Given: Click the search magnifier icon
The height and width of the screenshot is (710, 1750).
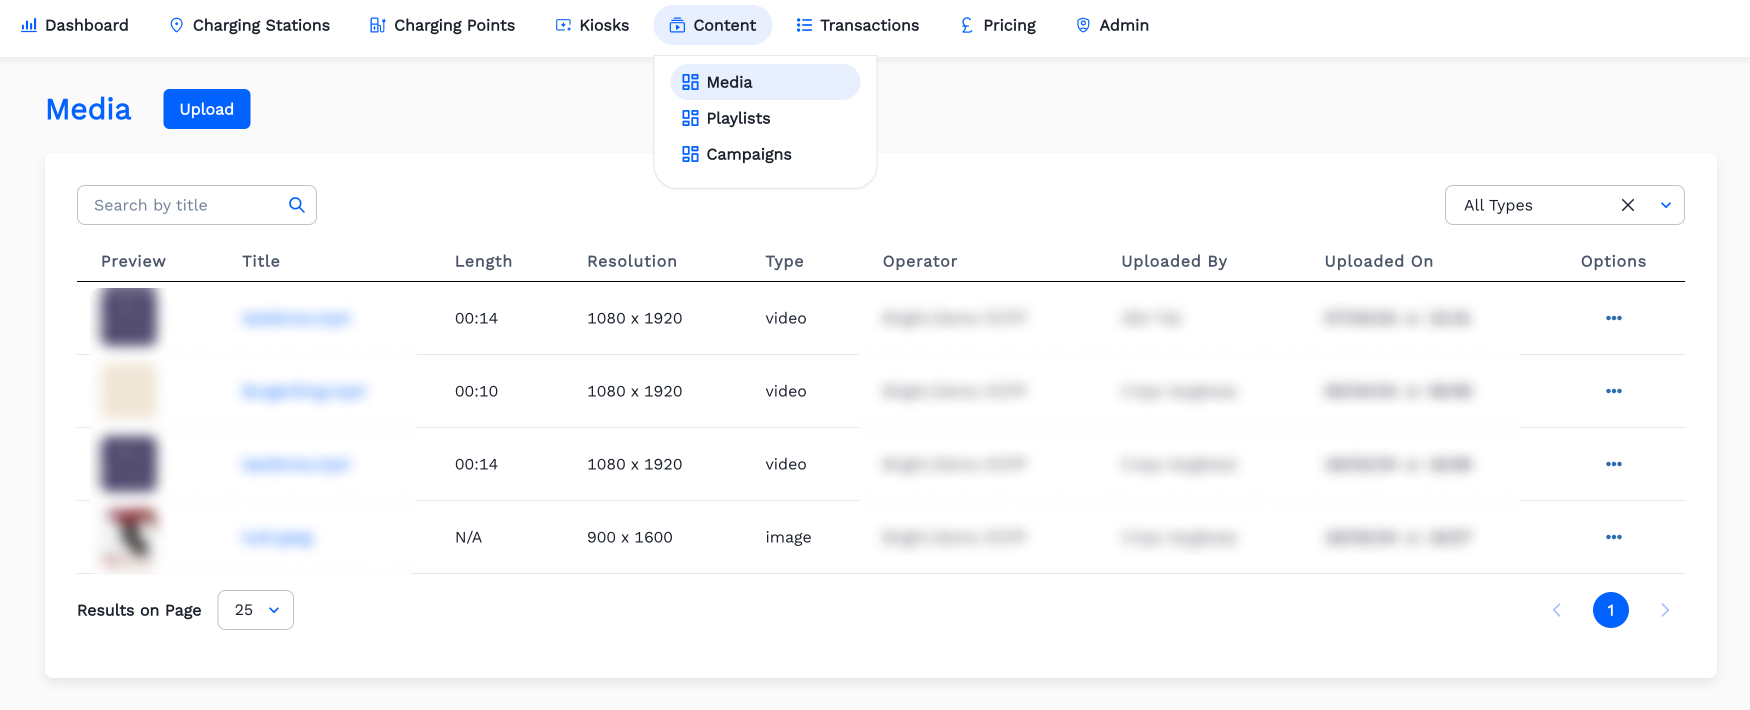Looking at the screenshot, I should (x=296, y=205).
